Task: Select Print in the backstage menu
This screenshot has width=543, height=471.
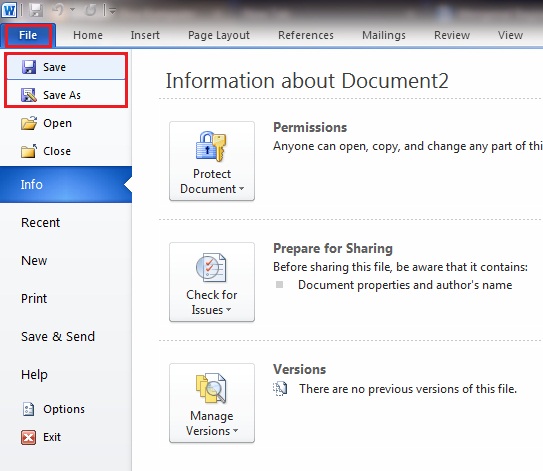Action: pos(34,299)
